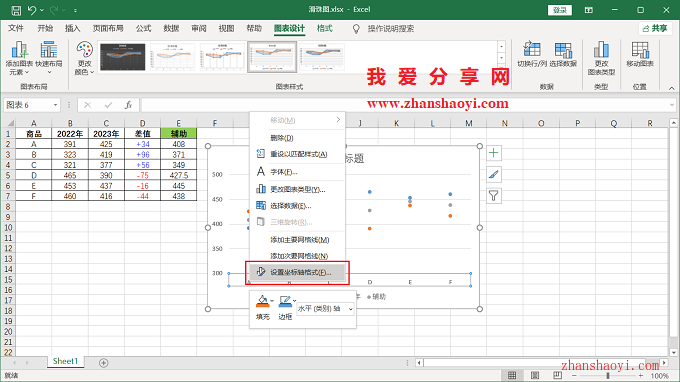
Task: Click zoom out minus button
Action: point(574,375)
